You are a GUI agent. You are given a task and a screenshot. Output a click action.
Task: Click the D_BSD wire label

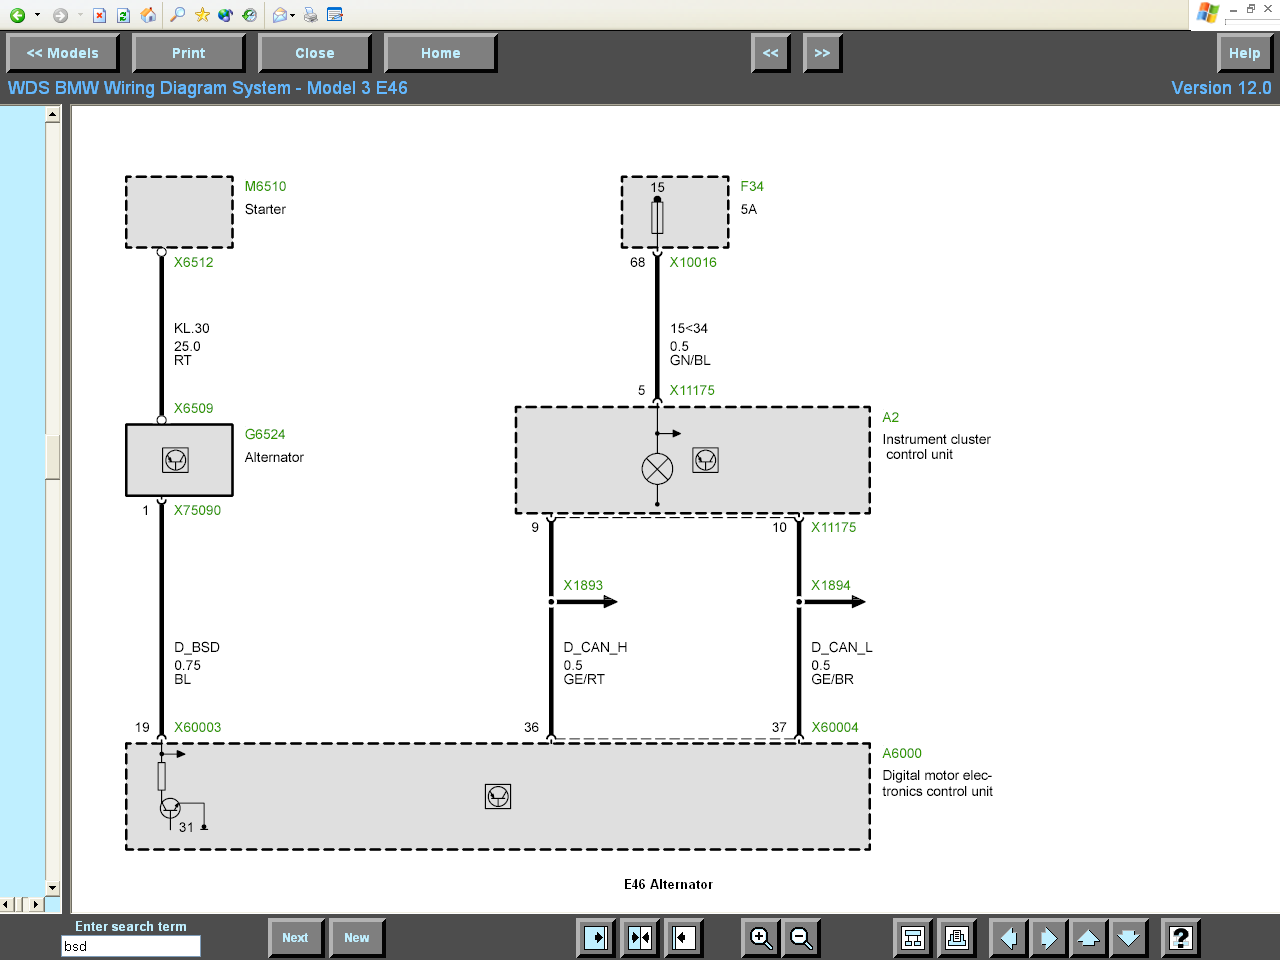point(197,647)
